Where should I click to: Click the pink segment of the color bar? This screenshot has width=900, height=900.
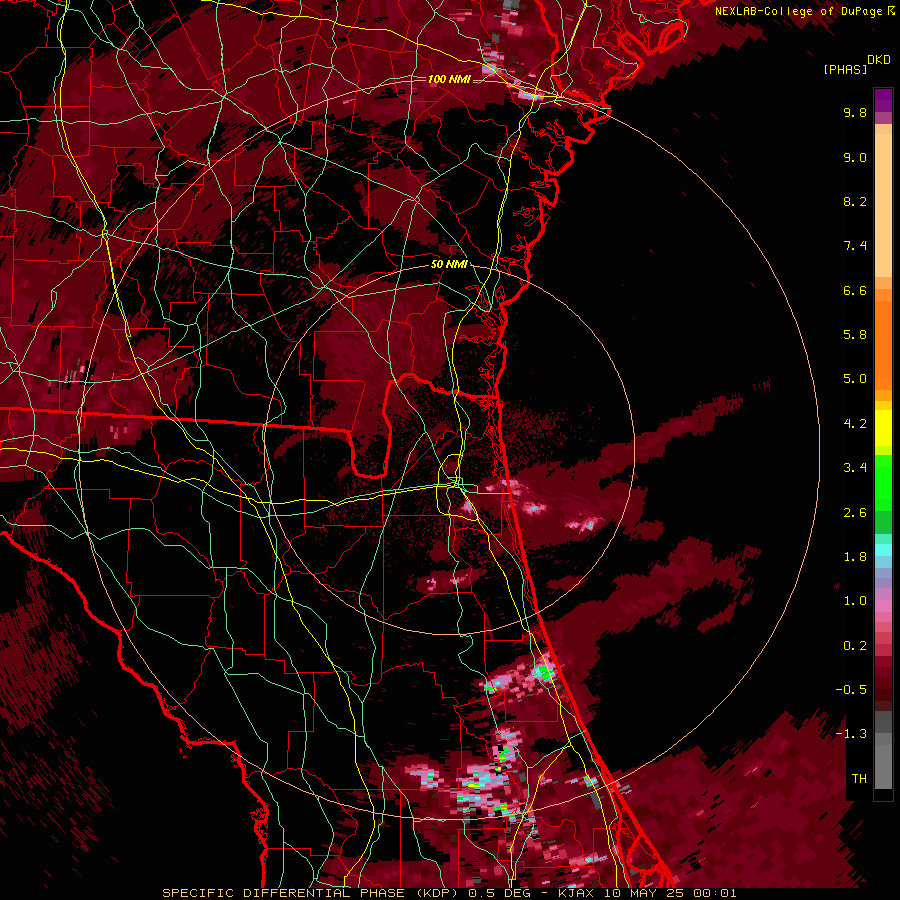coord(883,606)
